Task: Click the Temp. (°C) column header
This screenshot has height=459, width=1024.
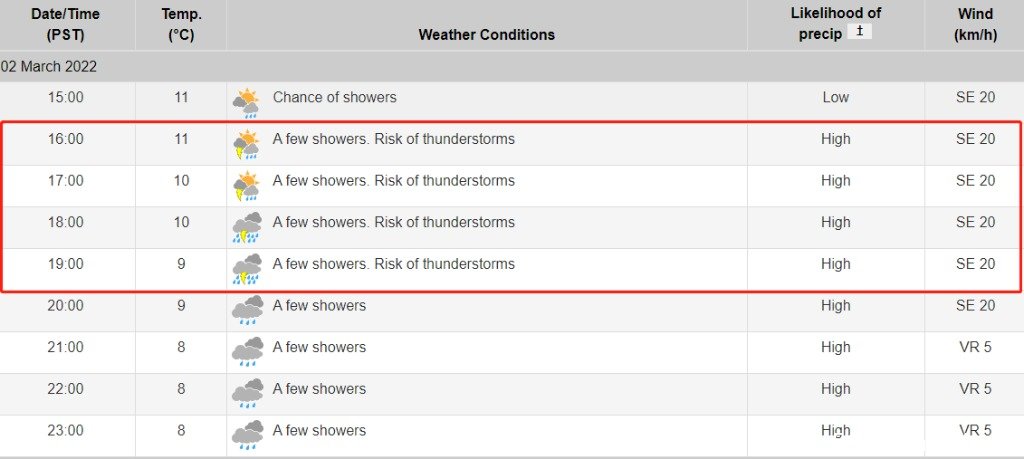Action: (x=181, y=24)
